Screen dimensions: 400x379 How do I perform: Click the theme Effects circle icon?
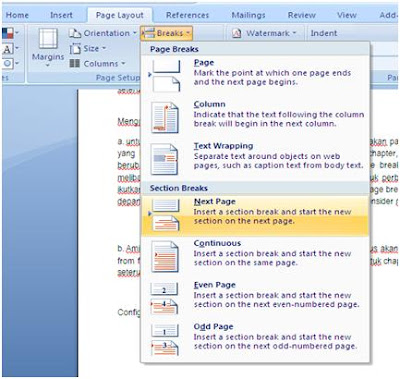(8, 63)
